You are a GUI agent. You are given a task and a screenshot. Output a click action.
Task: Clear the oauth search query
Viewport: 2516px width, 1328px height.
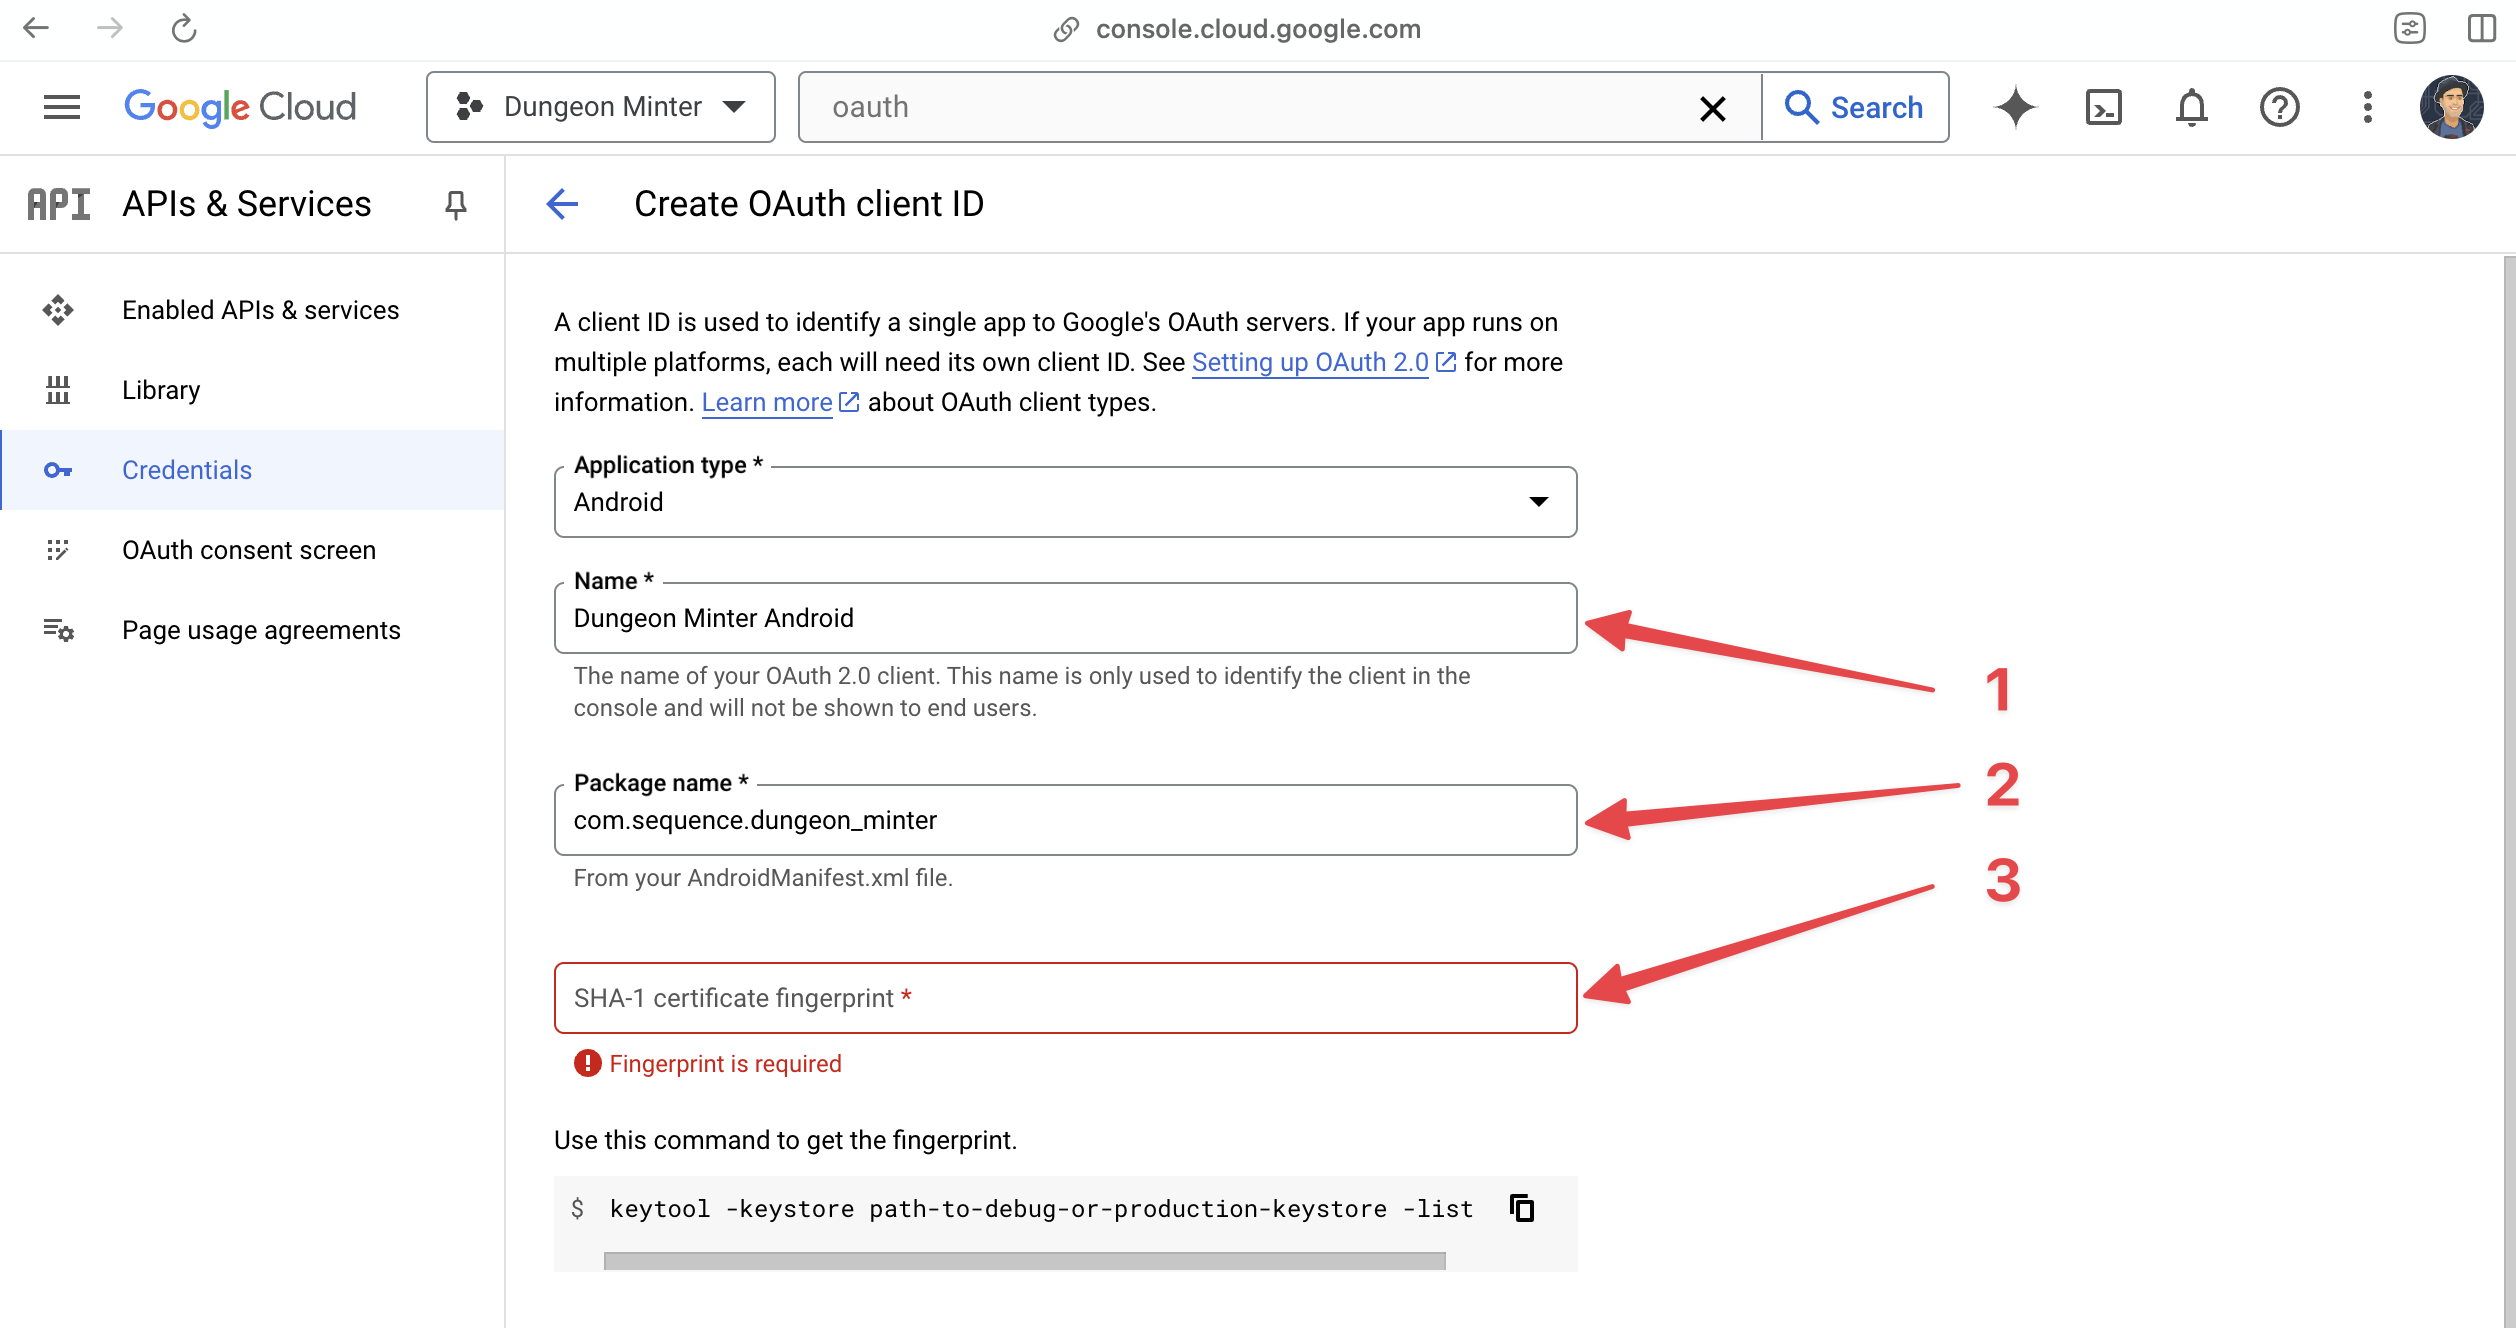1712,107
